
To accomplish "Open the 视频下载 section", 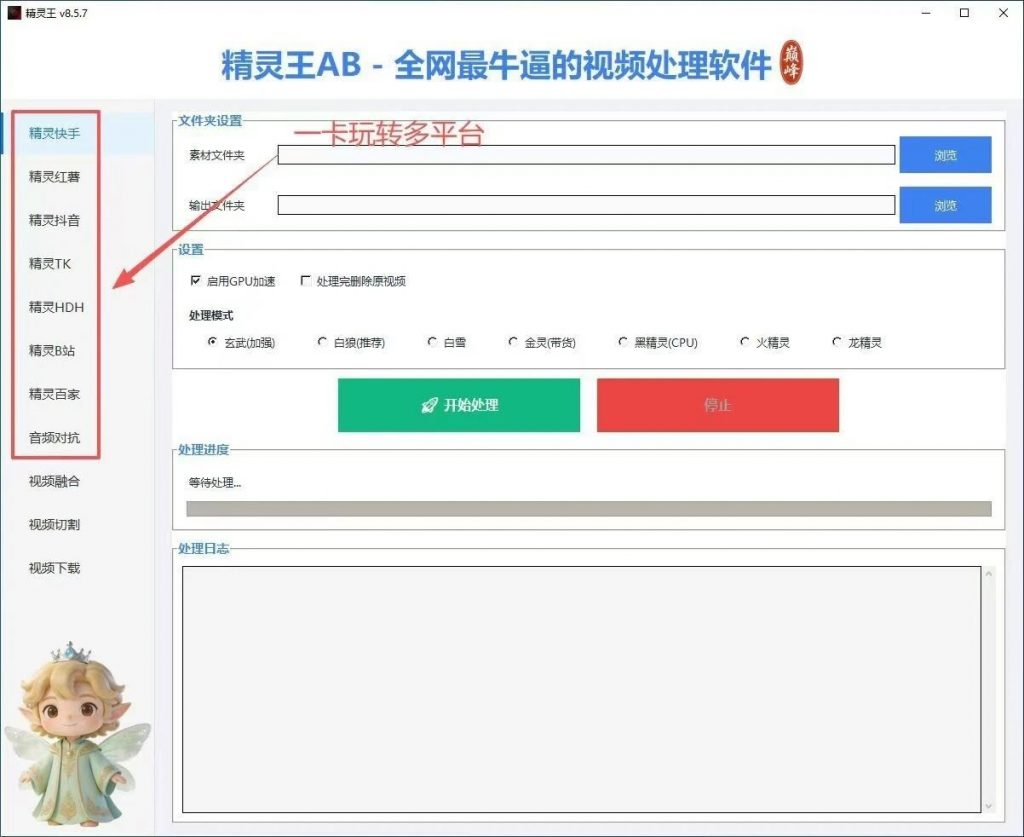I will coord(54,568).
